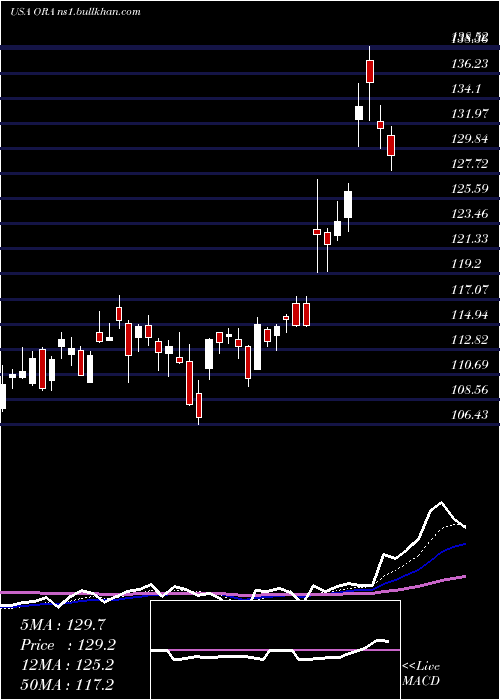Click the 129.84 price axis label
Viewport: 500px width, 700px height.
click(470, 139)
